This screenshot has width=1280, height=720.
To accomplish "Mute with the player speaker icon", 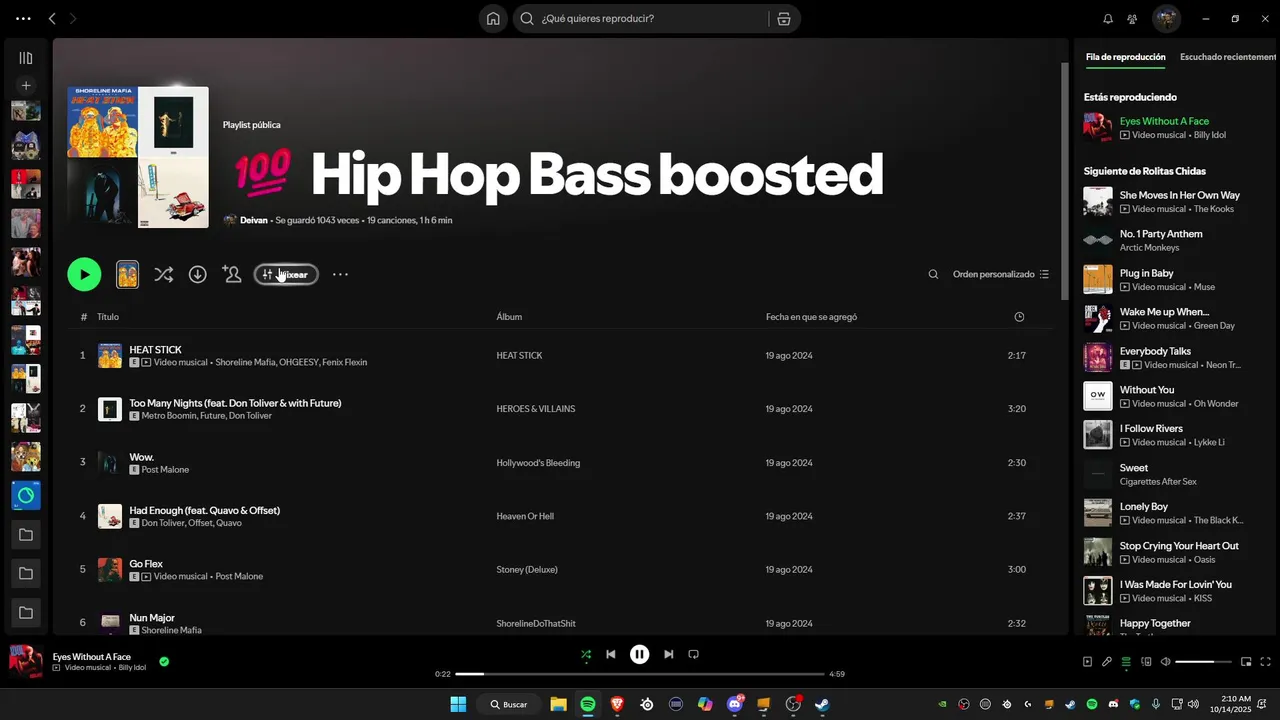I will tap(1164, 661).
